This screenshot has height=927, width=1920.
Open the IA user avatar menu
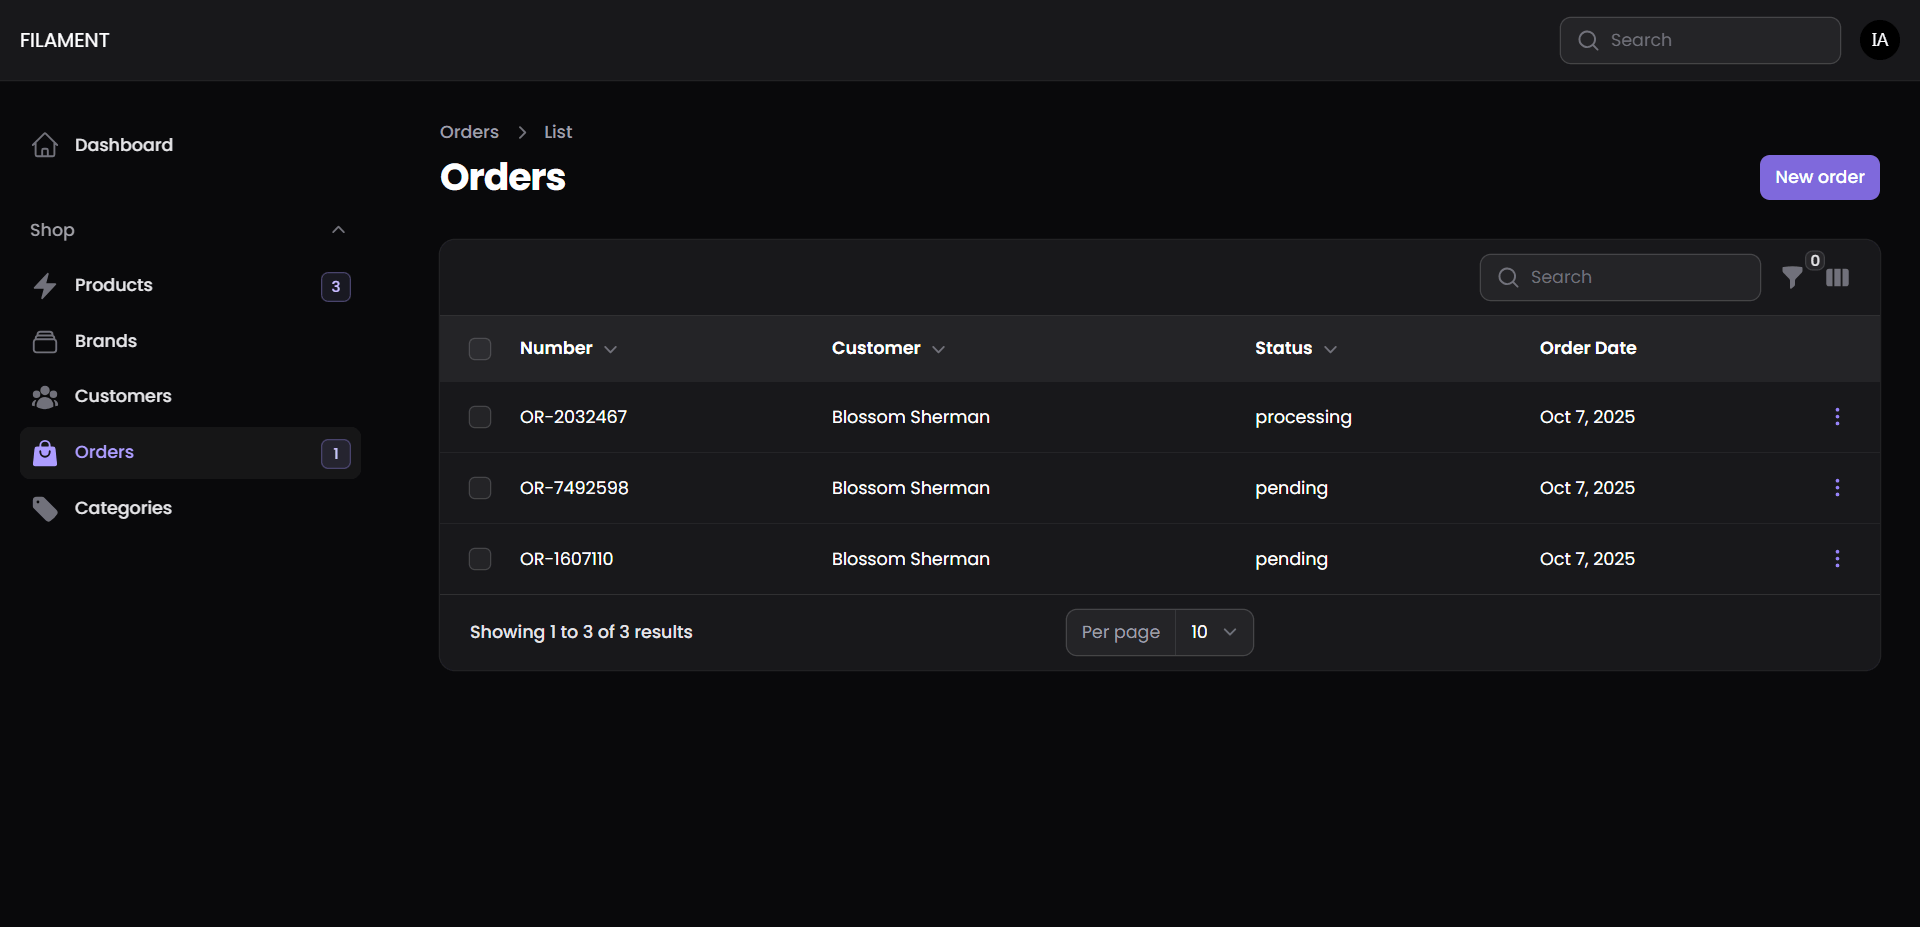pos(1880,40)
